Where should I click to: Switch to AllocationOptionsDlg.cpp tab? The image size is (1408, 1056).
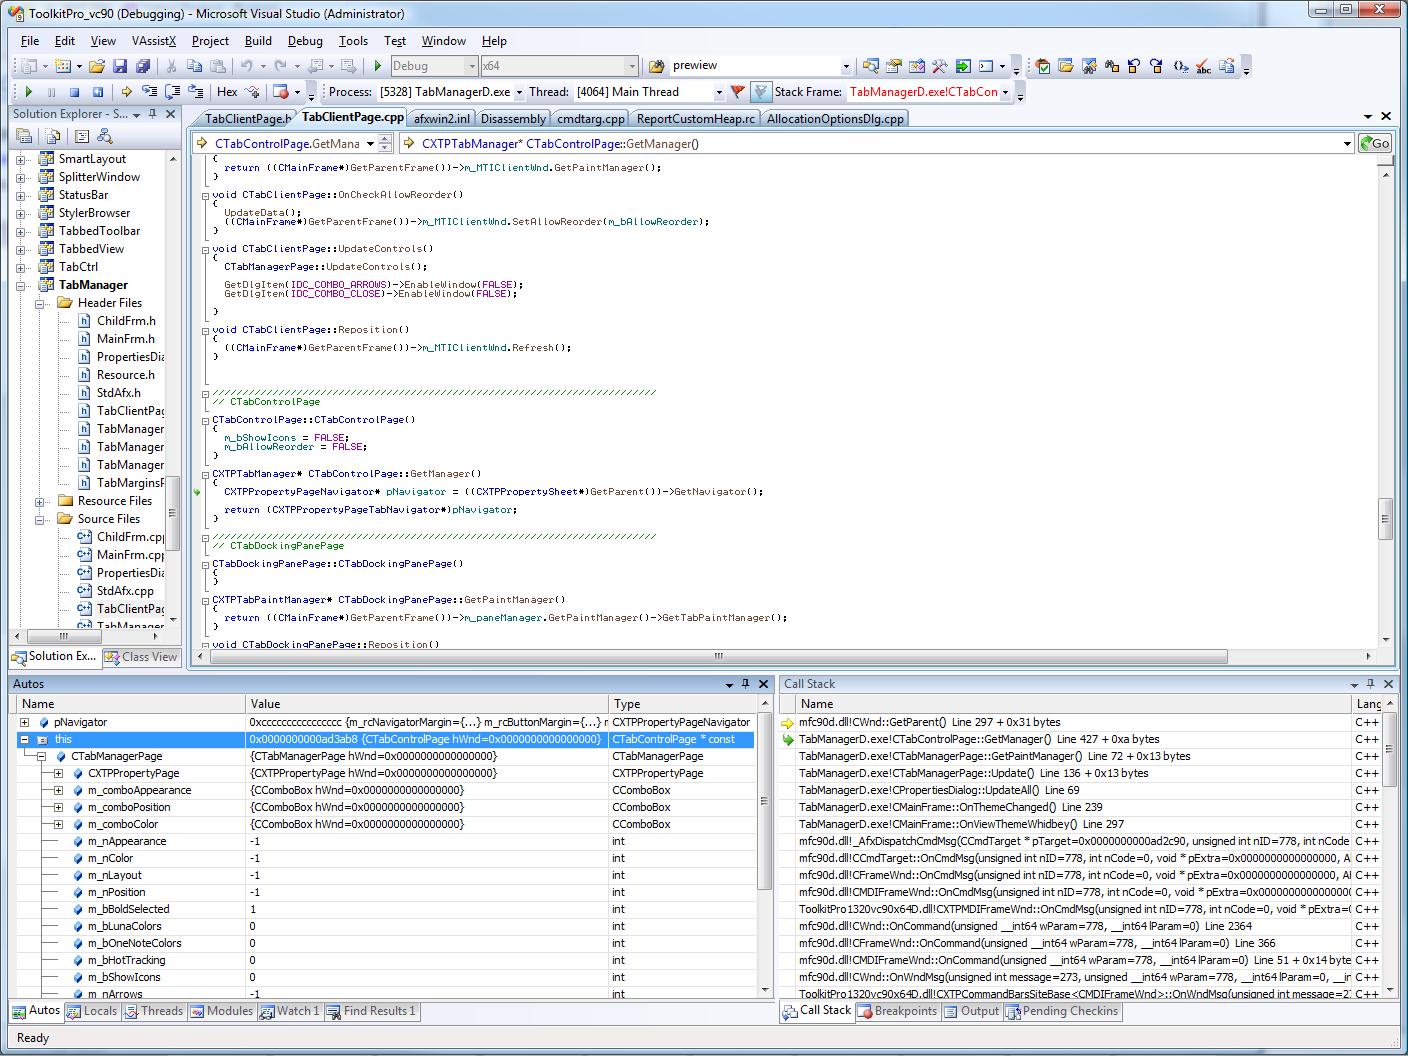tap(835, 119)
